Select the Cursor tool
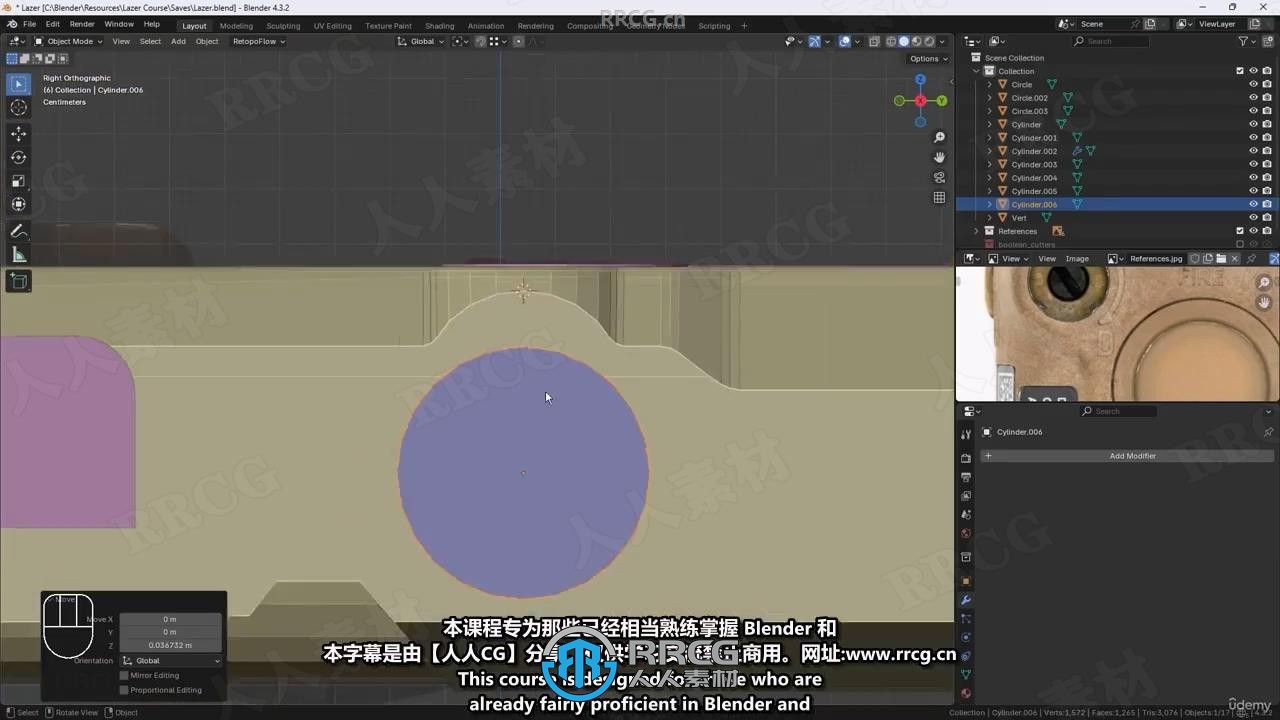This screenshot has width=1280, height=720. coord(18,108)
